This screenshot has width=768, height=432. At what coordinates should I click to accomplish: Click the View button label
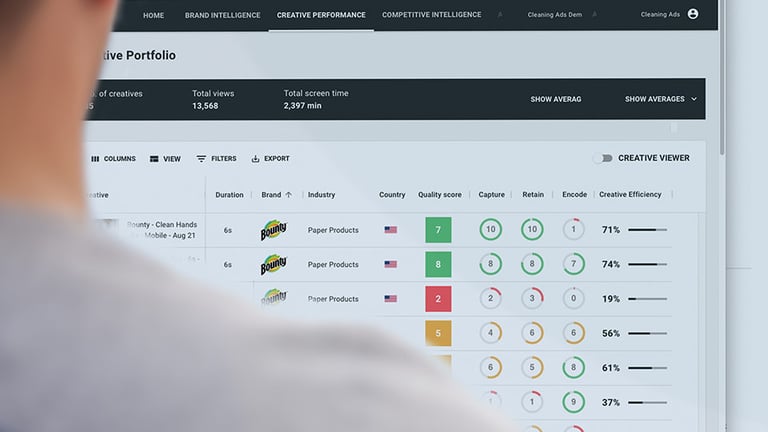(x=172, y=159)
